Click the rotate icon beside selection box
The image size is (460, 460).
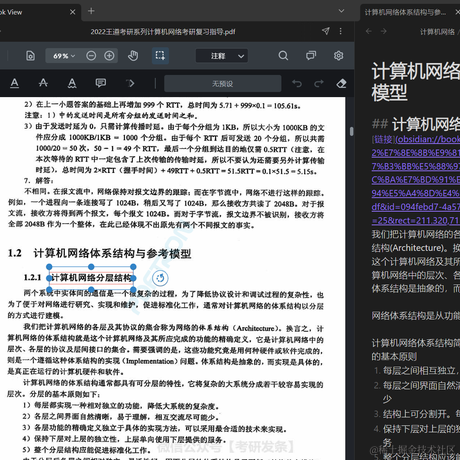point(160,278)
